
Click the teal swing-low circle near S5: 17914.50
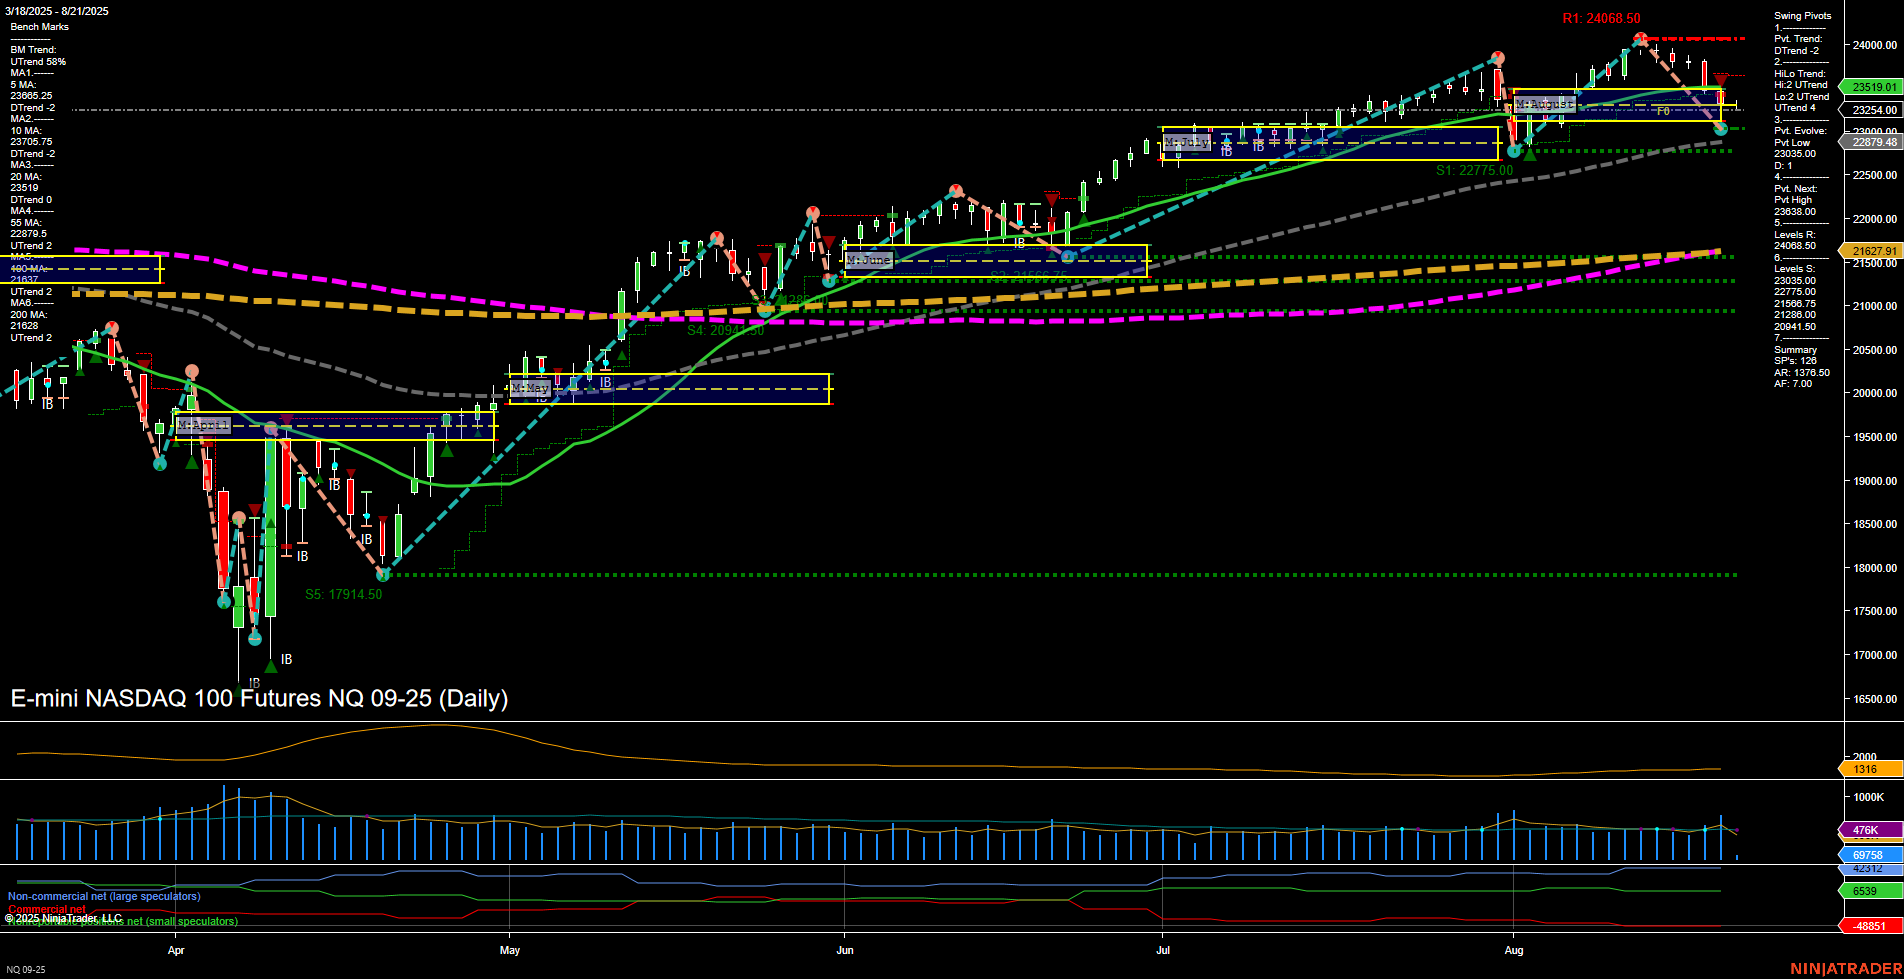[x=381, y=575]
